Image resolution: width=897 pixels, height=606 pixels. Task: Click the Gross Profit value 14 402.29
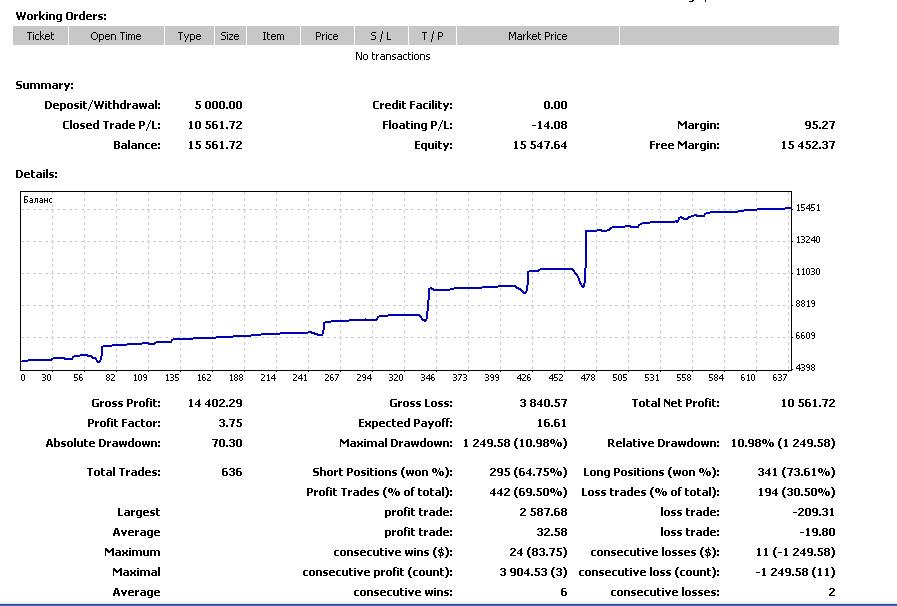coord(215,403)
